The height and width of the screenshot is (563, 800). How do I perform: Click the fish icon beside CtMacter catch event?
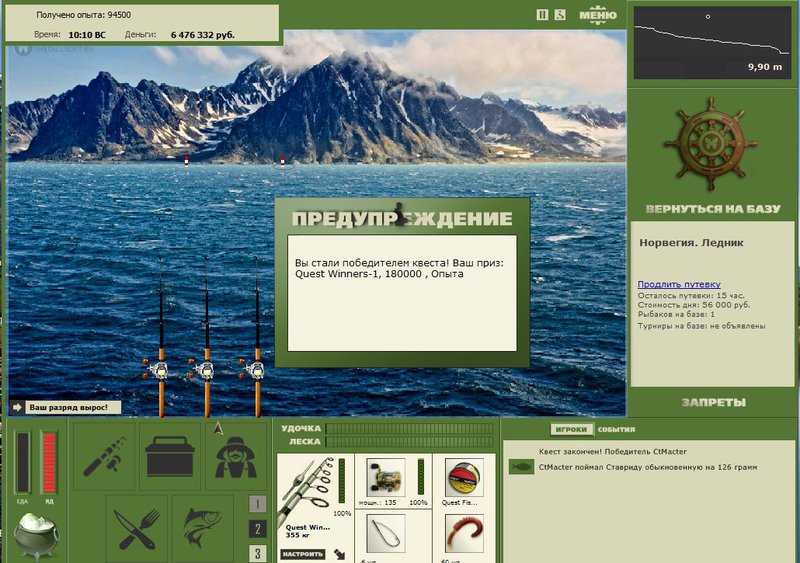(521, 467)
